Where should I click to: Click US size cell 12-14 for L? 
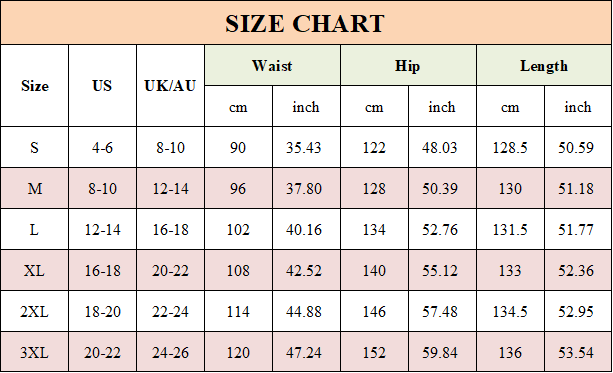(x=102, y=230)
